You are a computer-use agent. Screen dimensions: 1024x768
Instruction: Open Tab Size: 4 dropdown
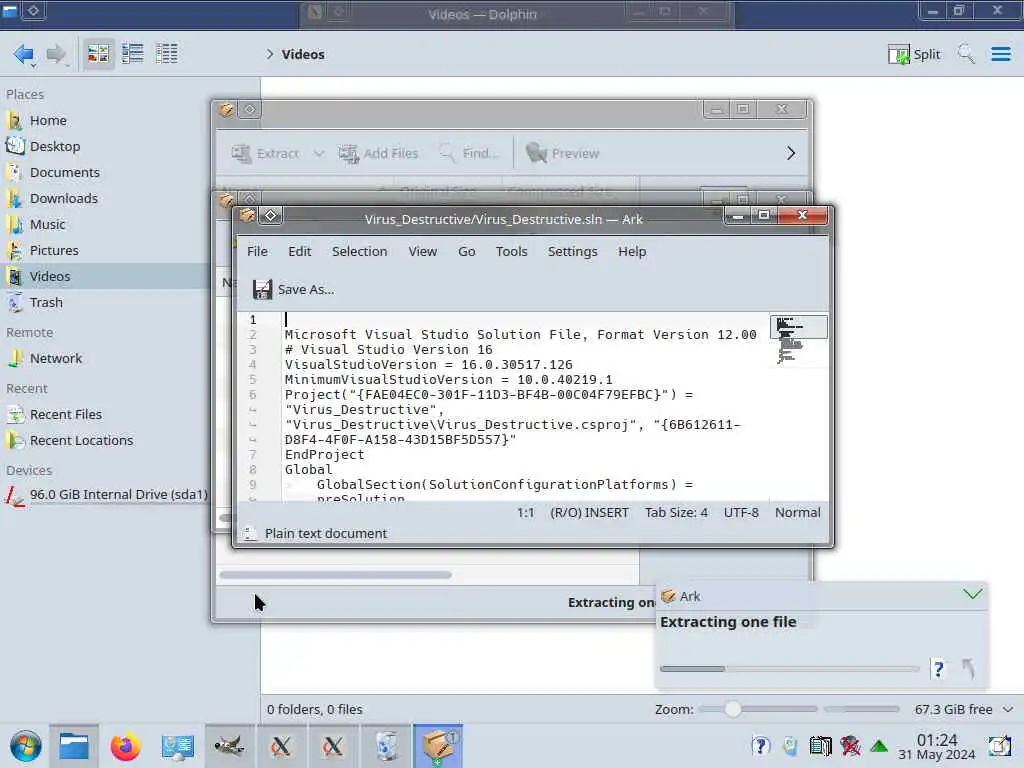tap(677, 513)
